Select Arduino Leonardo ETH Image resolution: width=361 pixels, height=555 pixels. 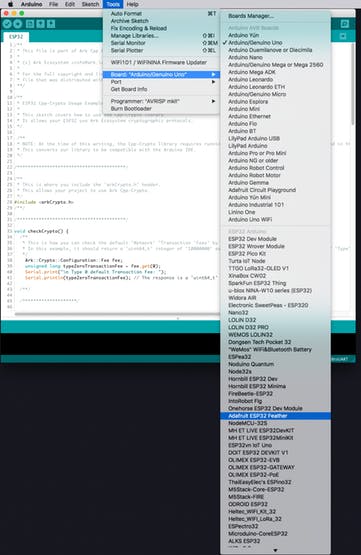point(275,87)
